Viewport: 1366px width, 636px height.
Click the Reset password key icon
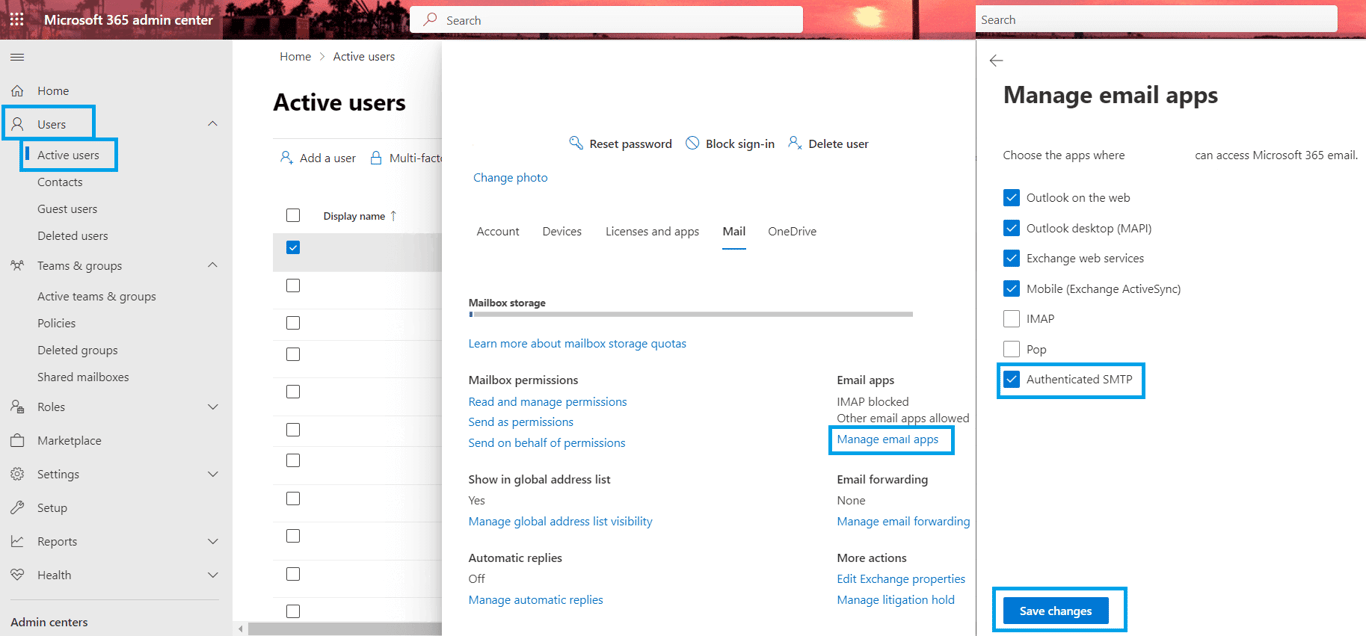point(576,143)
